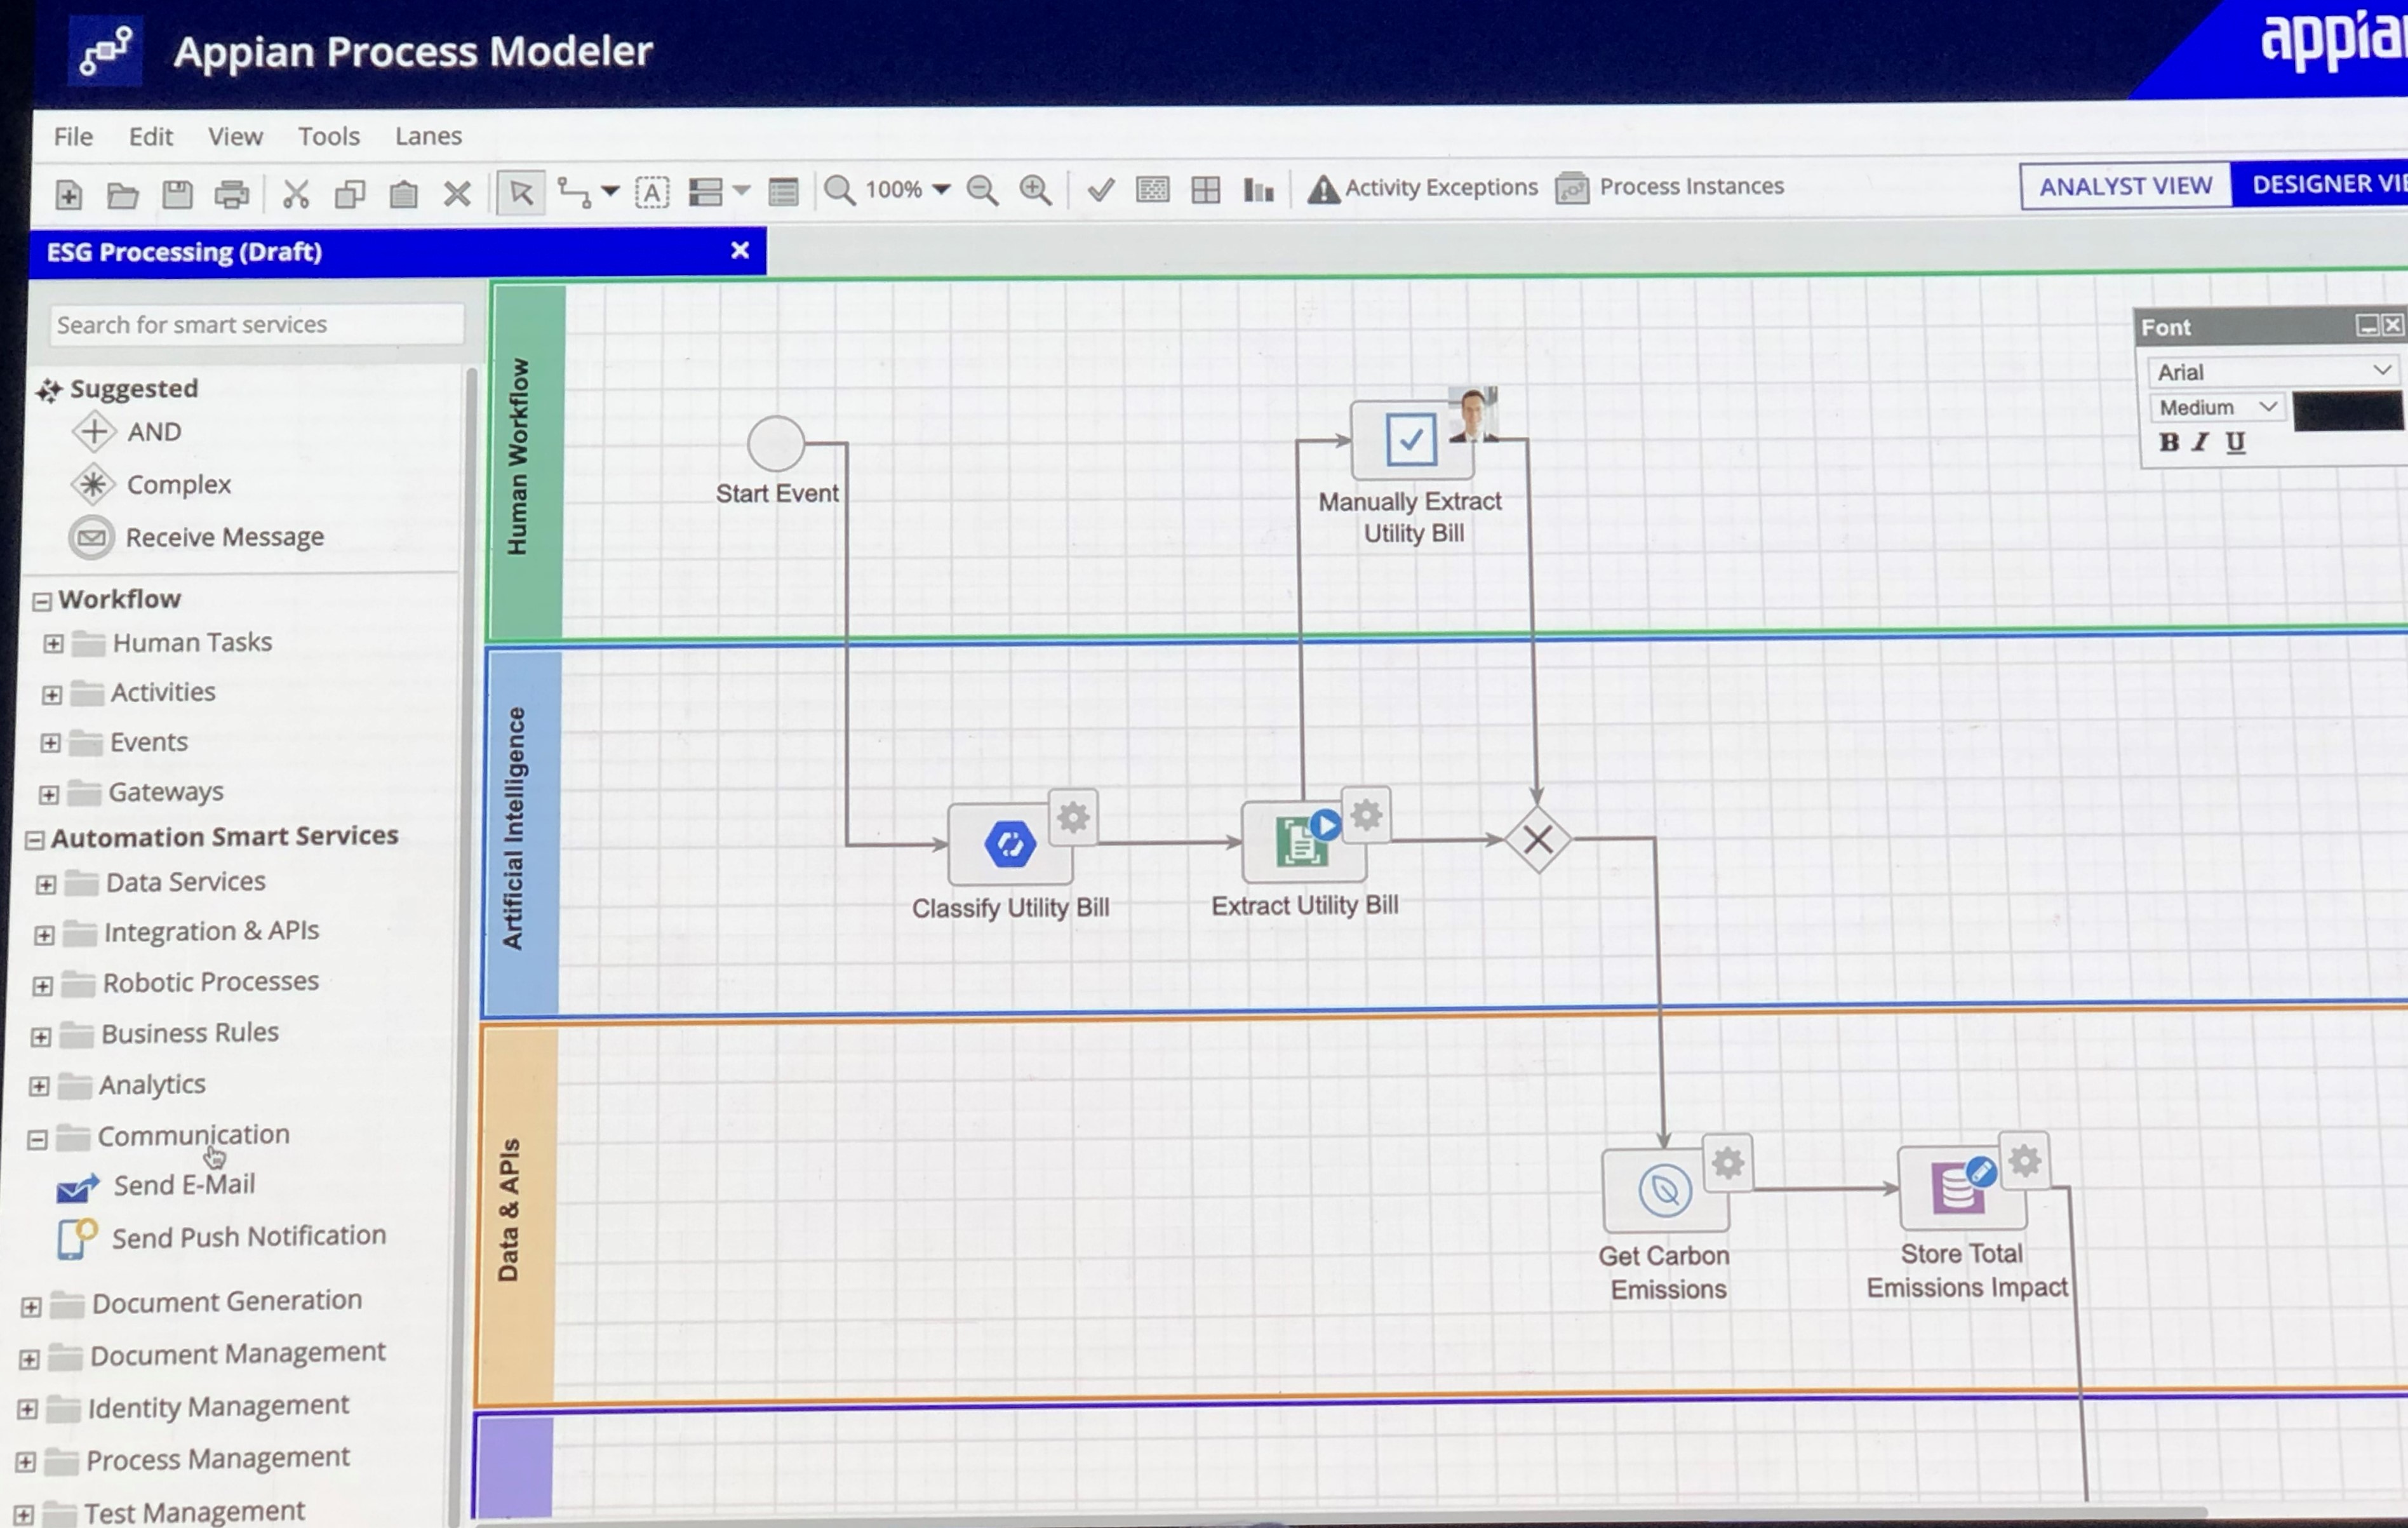
Task: Add the suggested Complex gateway
Action: (152, 485)
